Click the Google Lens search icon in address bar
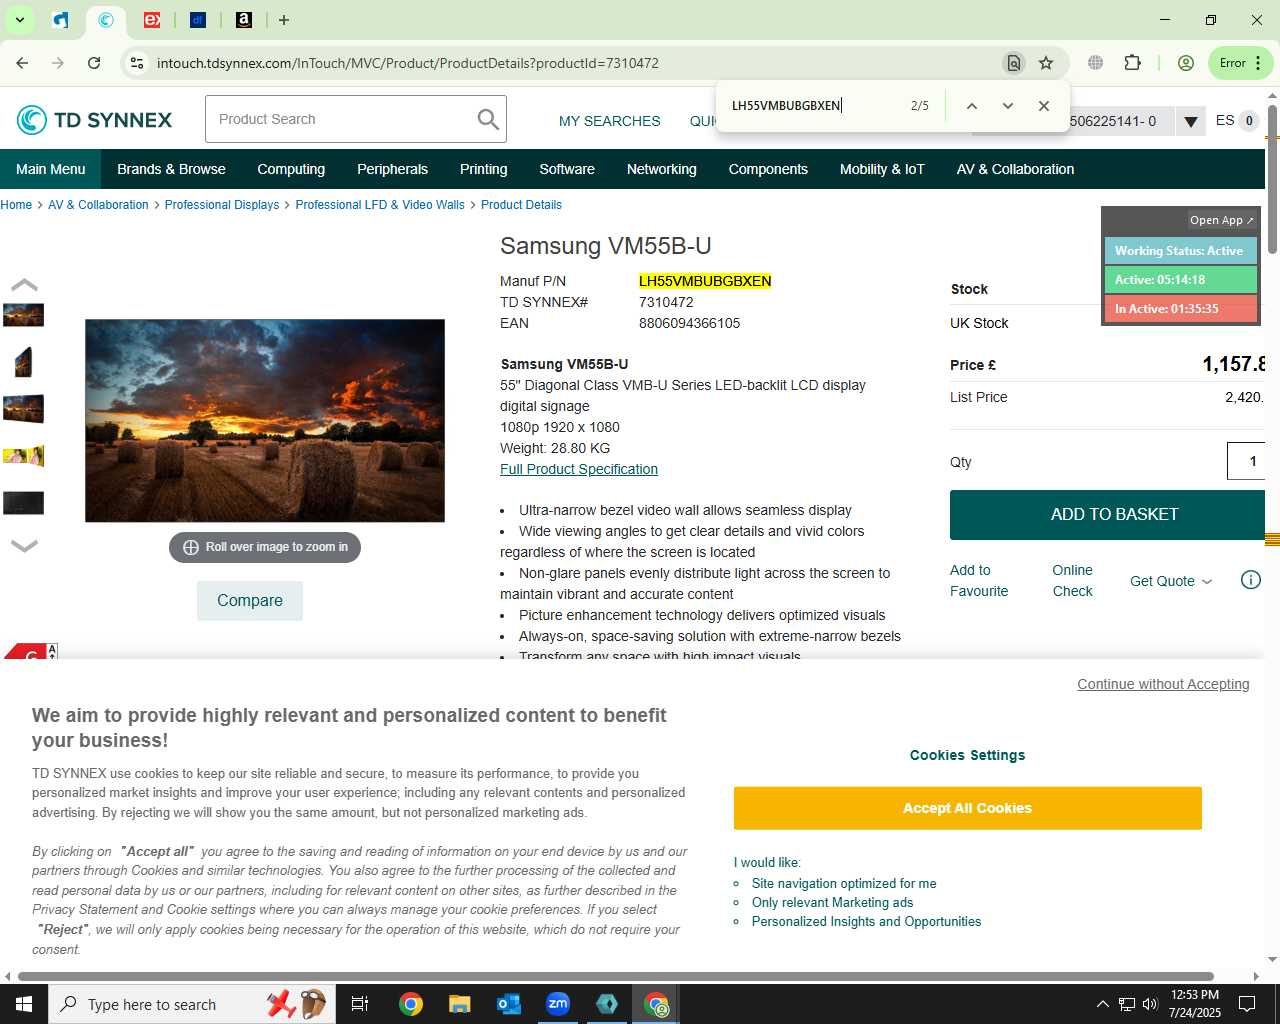This screenshot has height=1024, width=1280. [x=1013, y=63]
